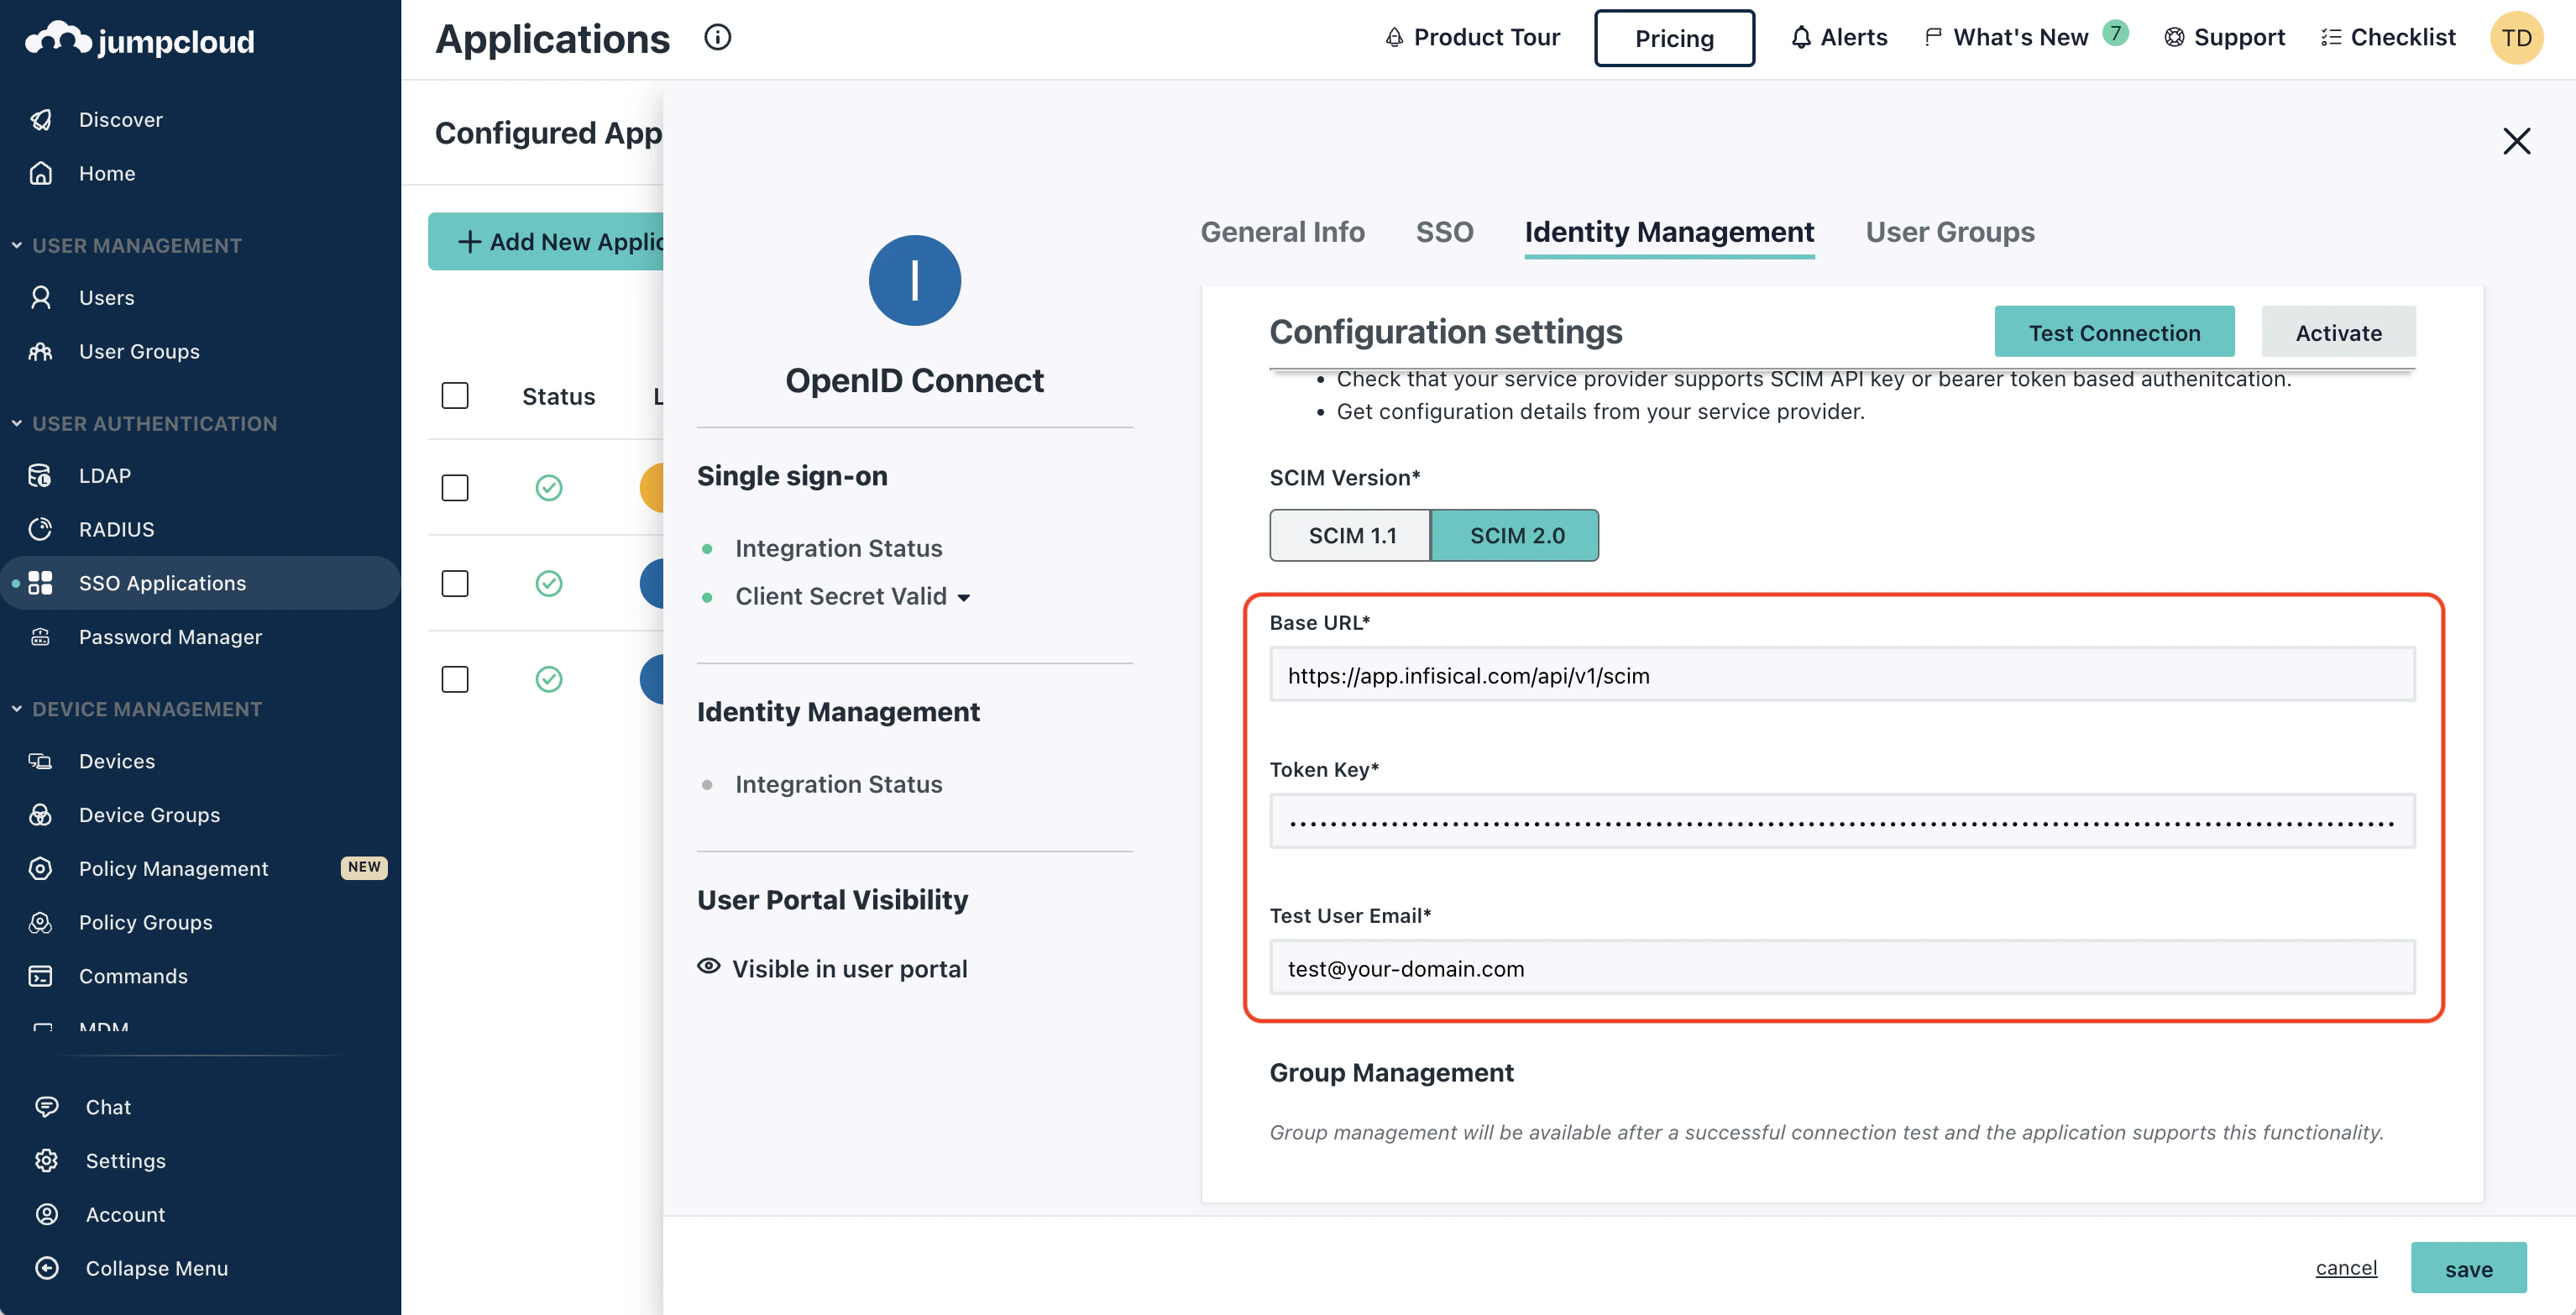This screenshot has height=1315, width=2576.
Task: Click the Home house icon
Action: click(41, 173)
